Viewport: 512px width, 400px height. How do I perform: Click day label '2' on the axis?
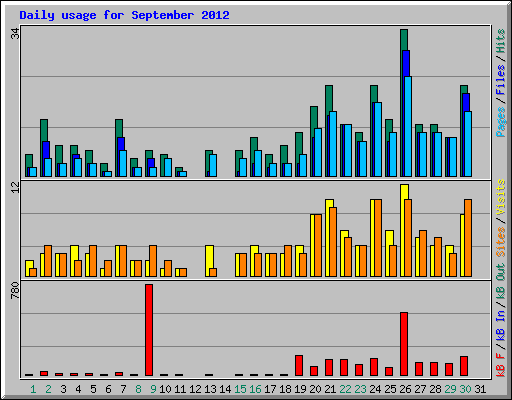coord(48,389)
